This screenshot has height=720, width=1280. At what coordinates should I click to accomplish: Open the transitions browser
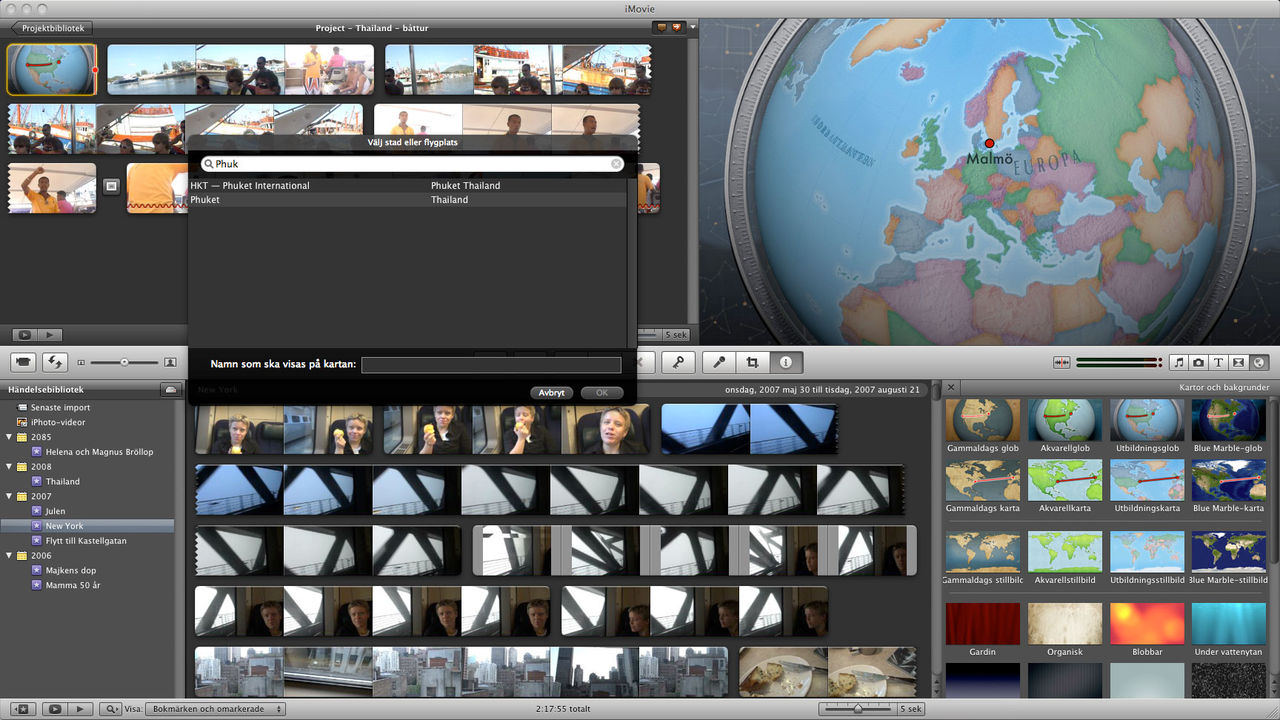1239,362
